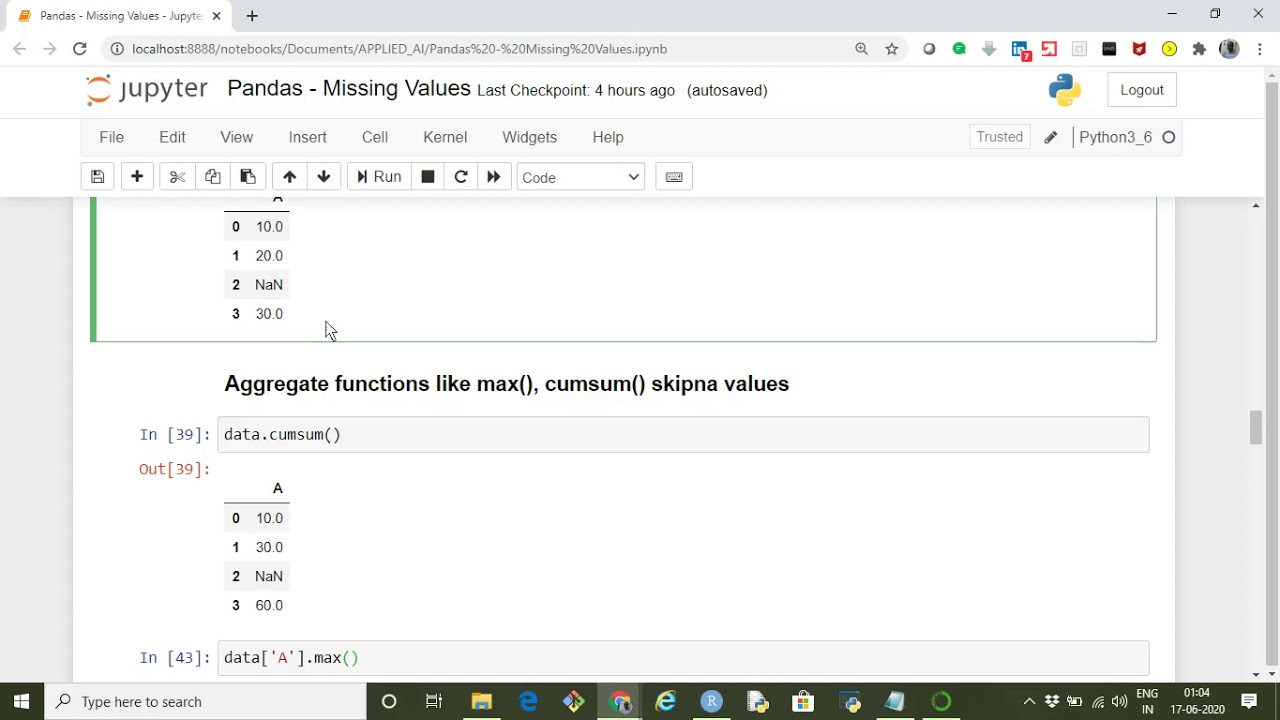Save and checkpoint the notebook
Image resolution: width=1280 pixels, height=720 pixels.
[x=97, y=177]
